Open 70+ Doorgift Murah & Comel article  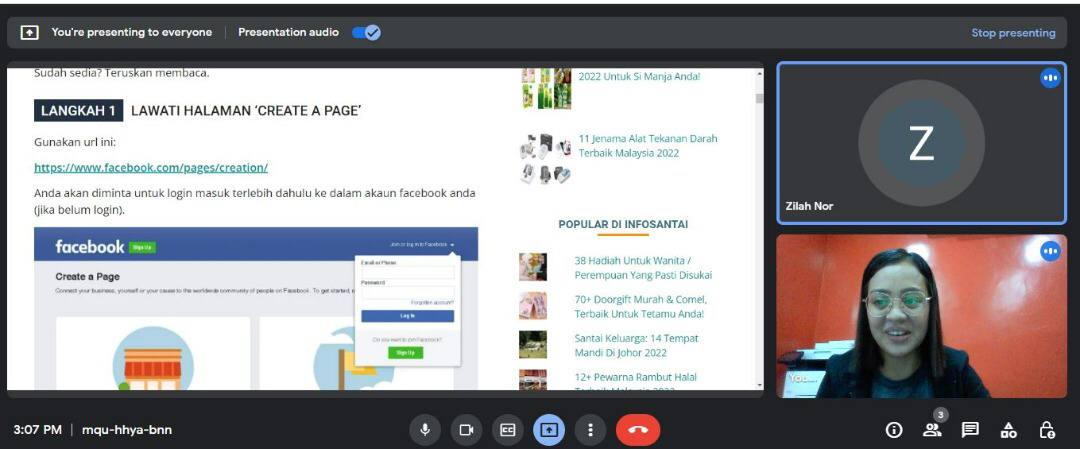tap(641, 306)
